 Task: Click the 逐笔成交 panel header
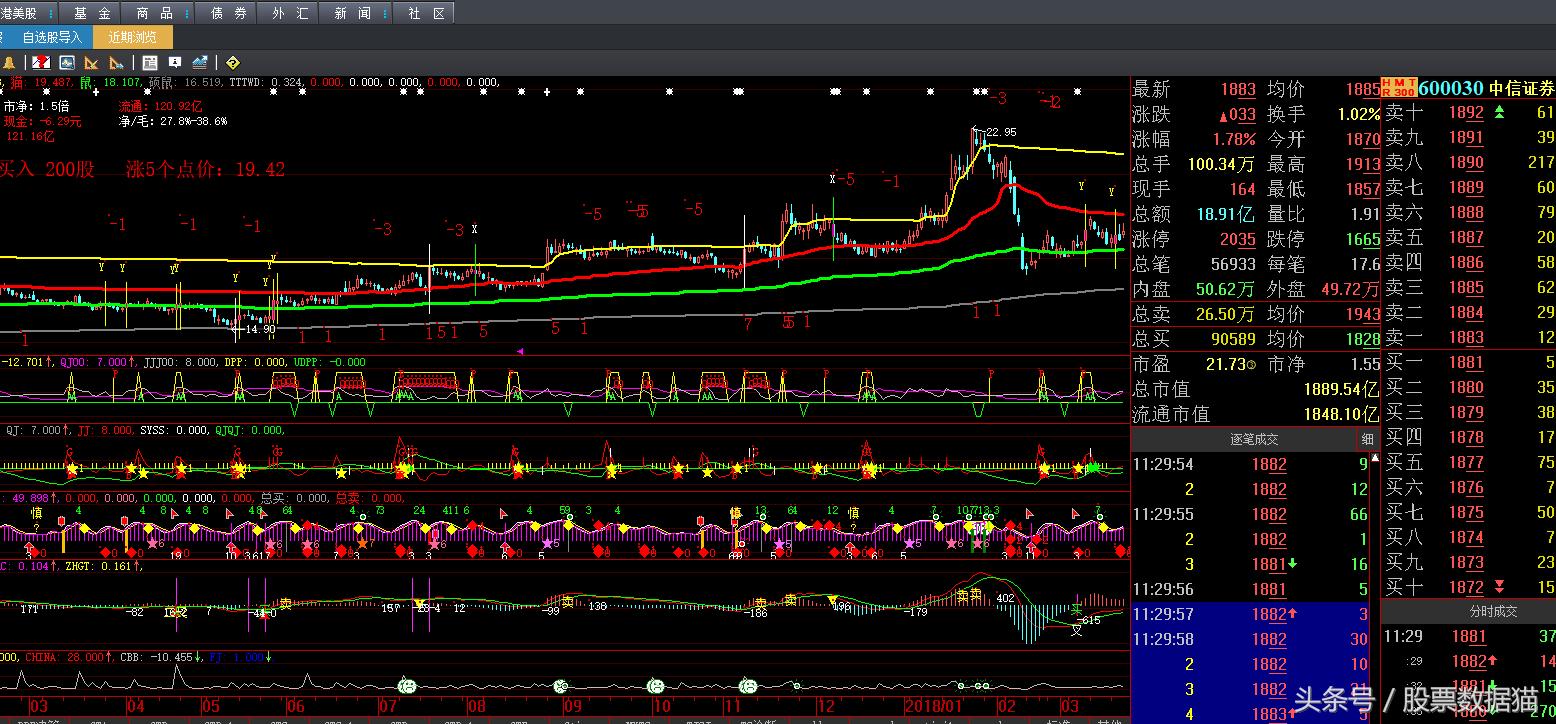click(x=1254, y=439)
